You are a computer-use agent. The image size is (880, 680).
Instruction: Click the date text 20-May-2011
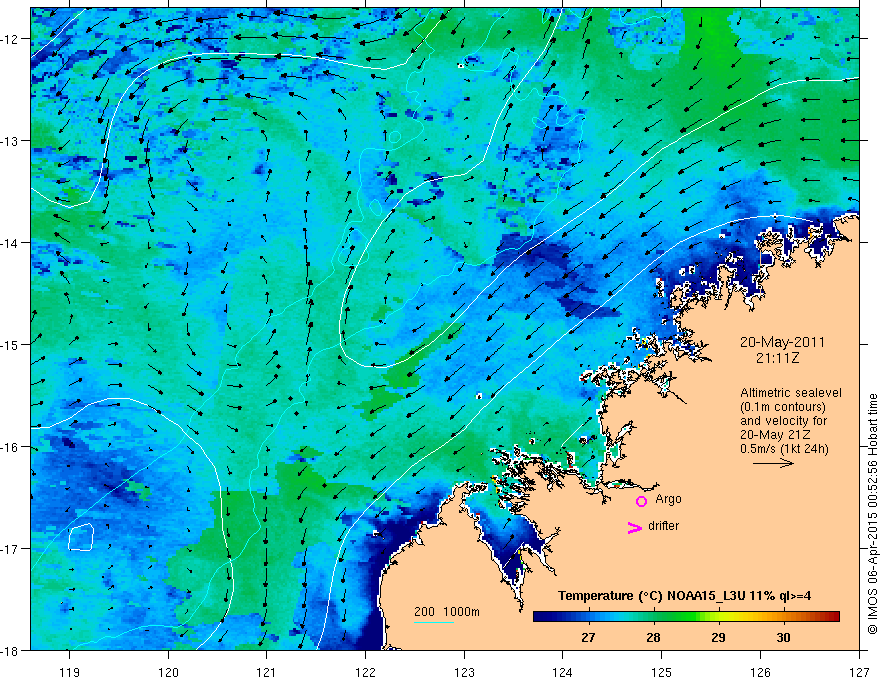tap(782, 342)
